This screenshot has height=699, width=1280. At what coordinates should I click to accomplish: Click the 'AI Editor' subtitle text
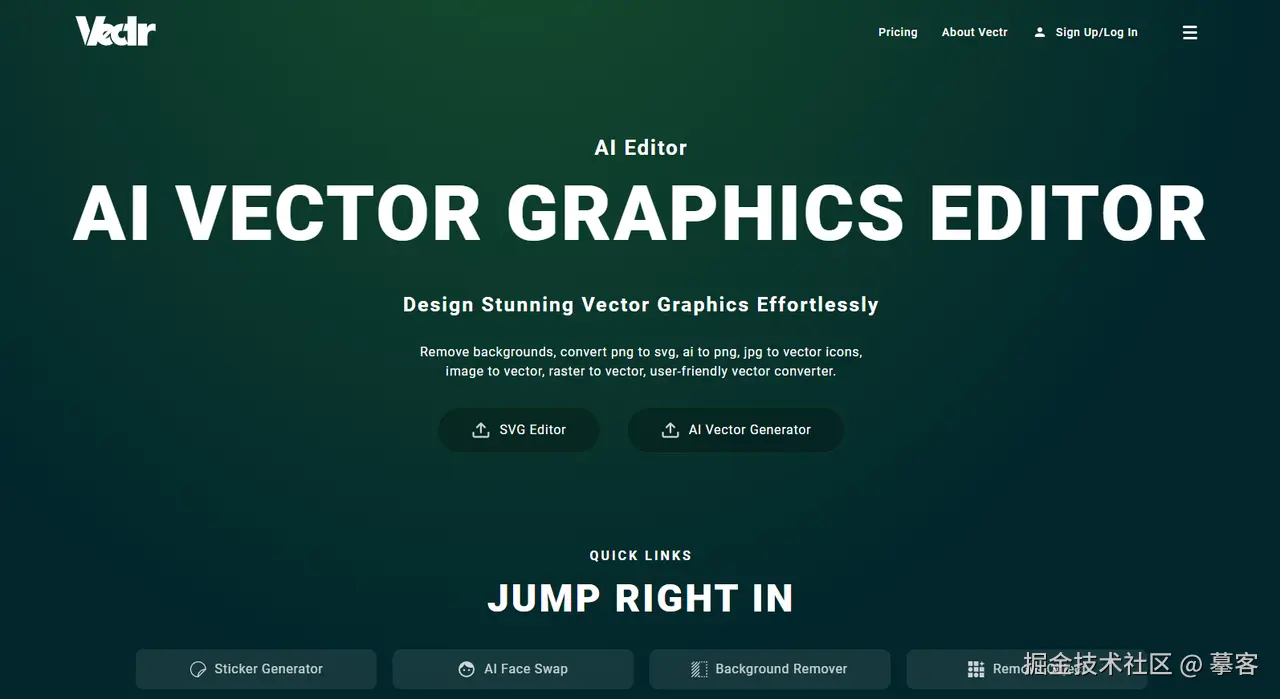(x=640, y=148)
